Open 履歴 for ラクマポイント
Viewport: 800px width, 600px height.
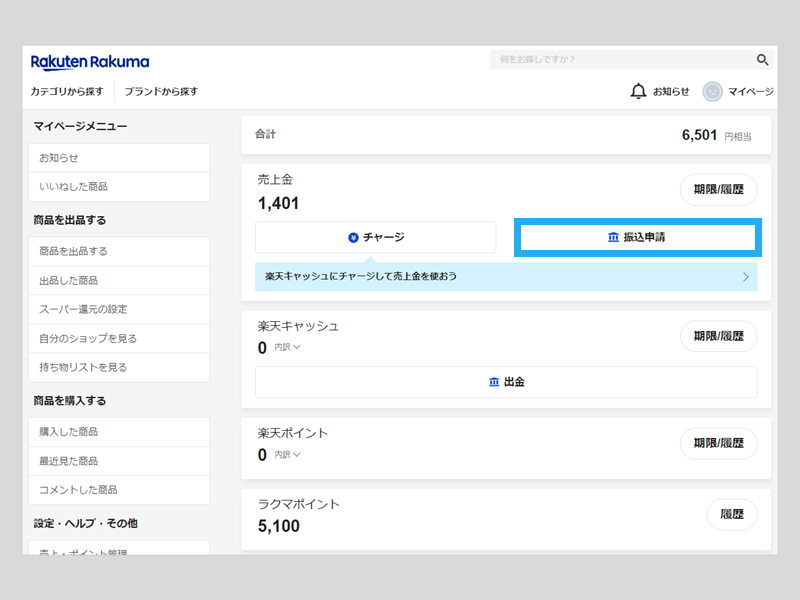pos(732,514)
